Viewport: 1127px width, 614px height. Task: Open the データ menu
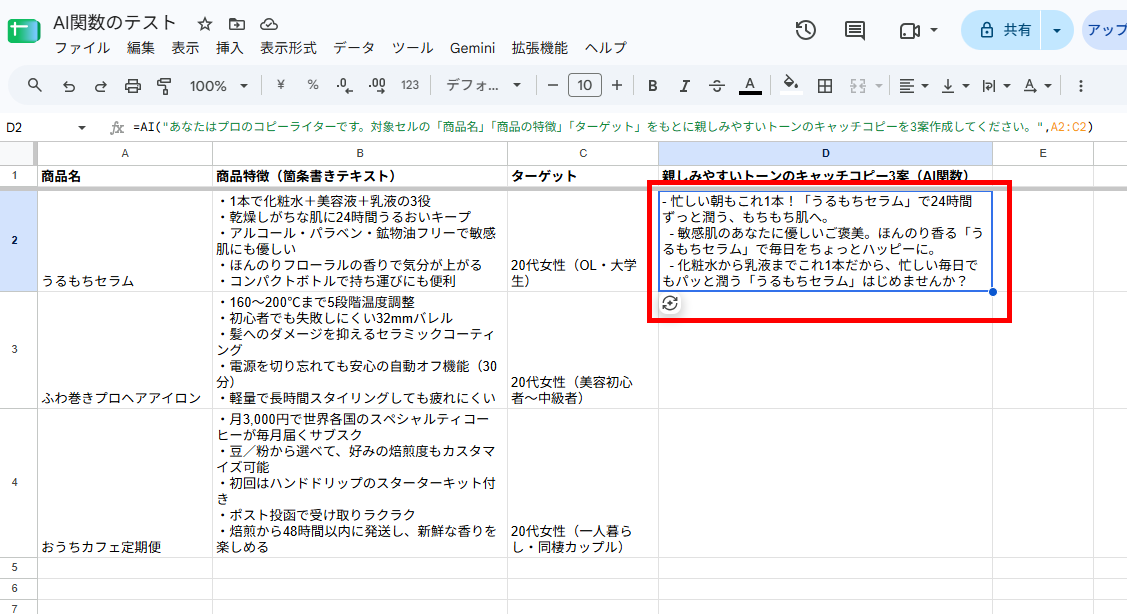[354, 47]
